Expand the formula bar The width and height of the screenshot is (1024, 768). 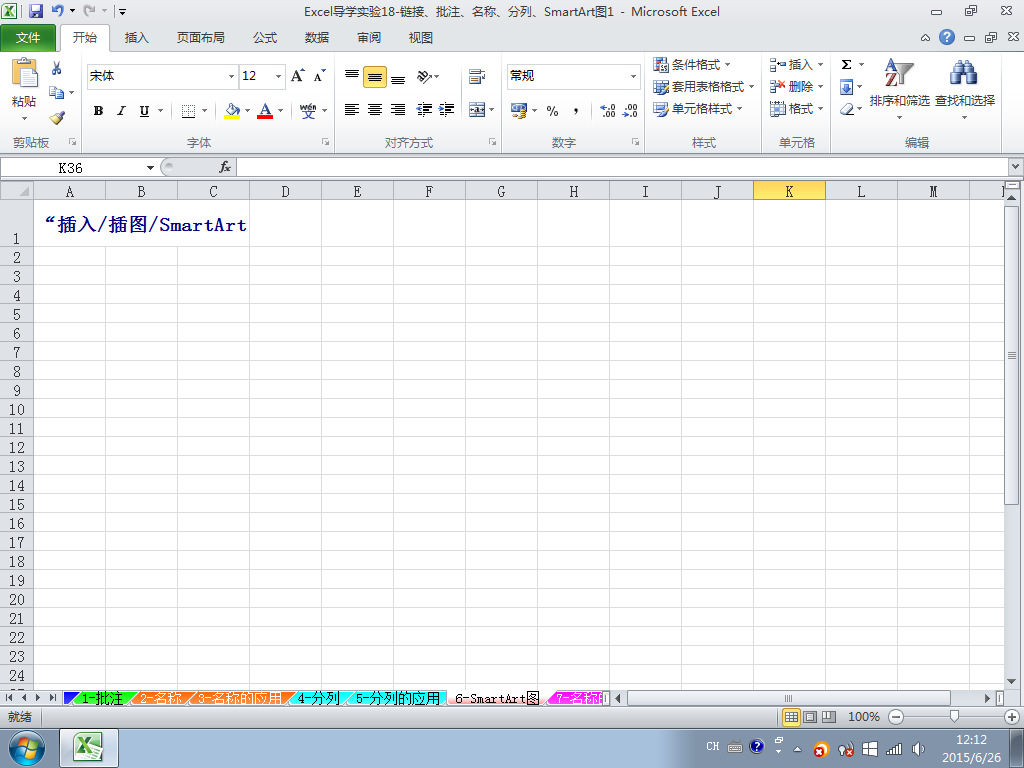coord(1016,167)
